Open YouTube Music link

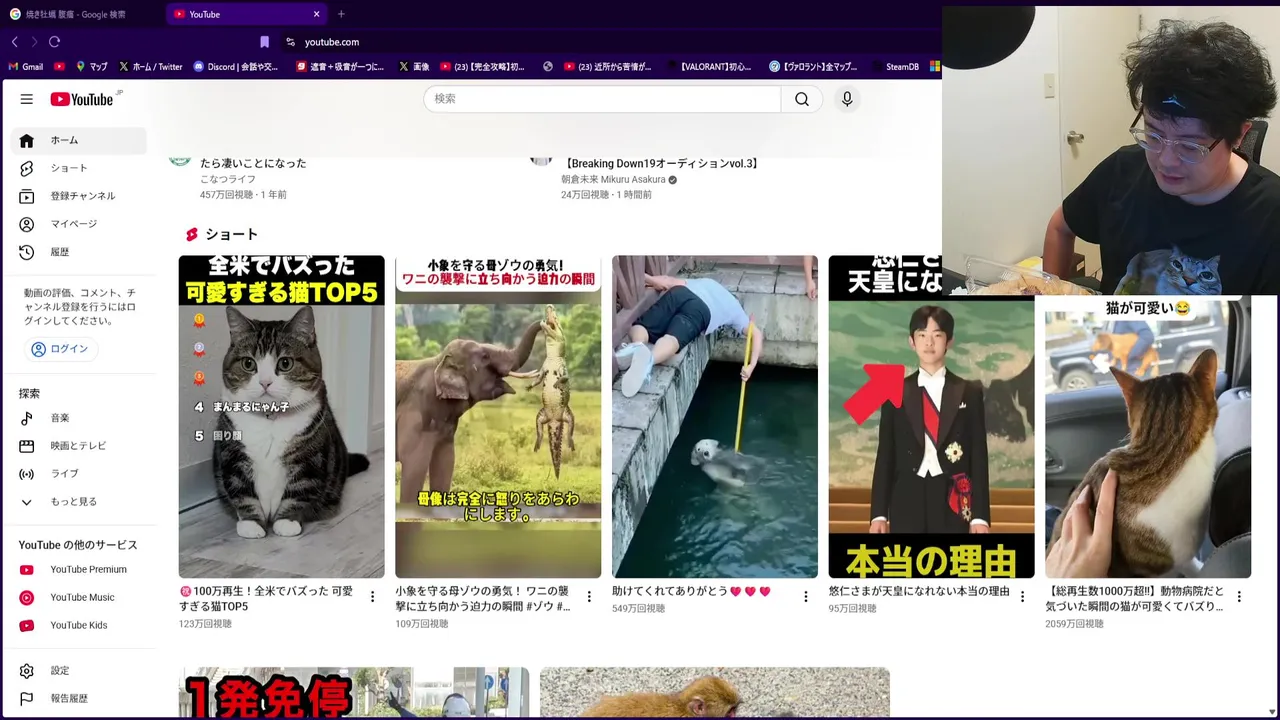(80, 598)
